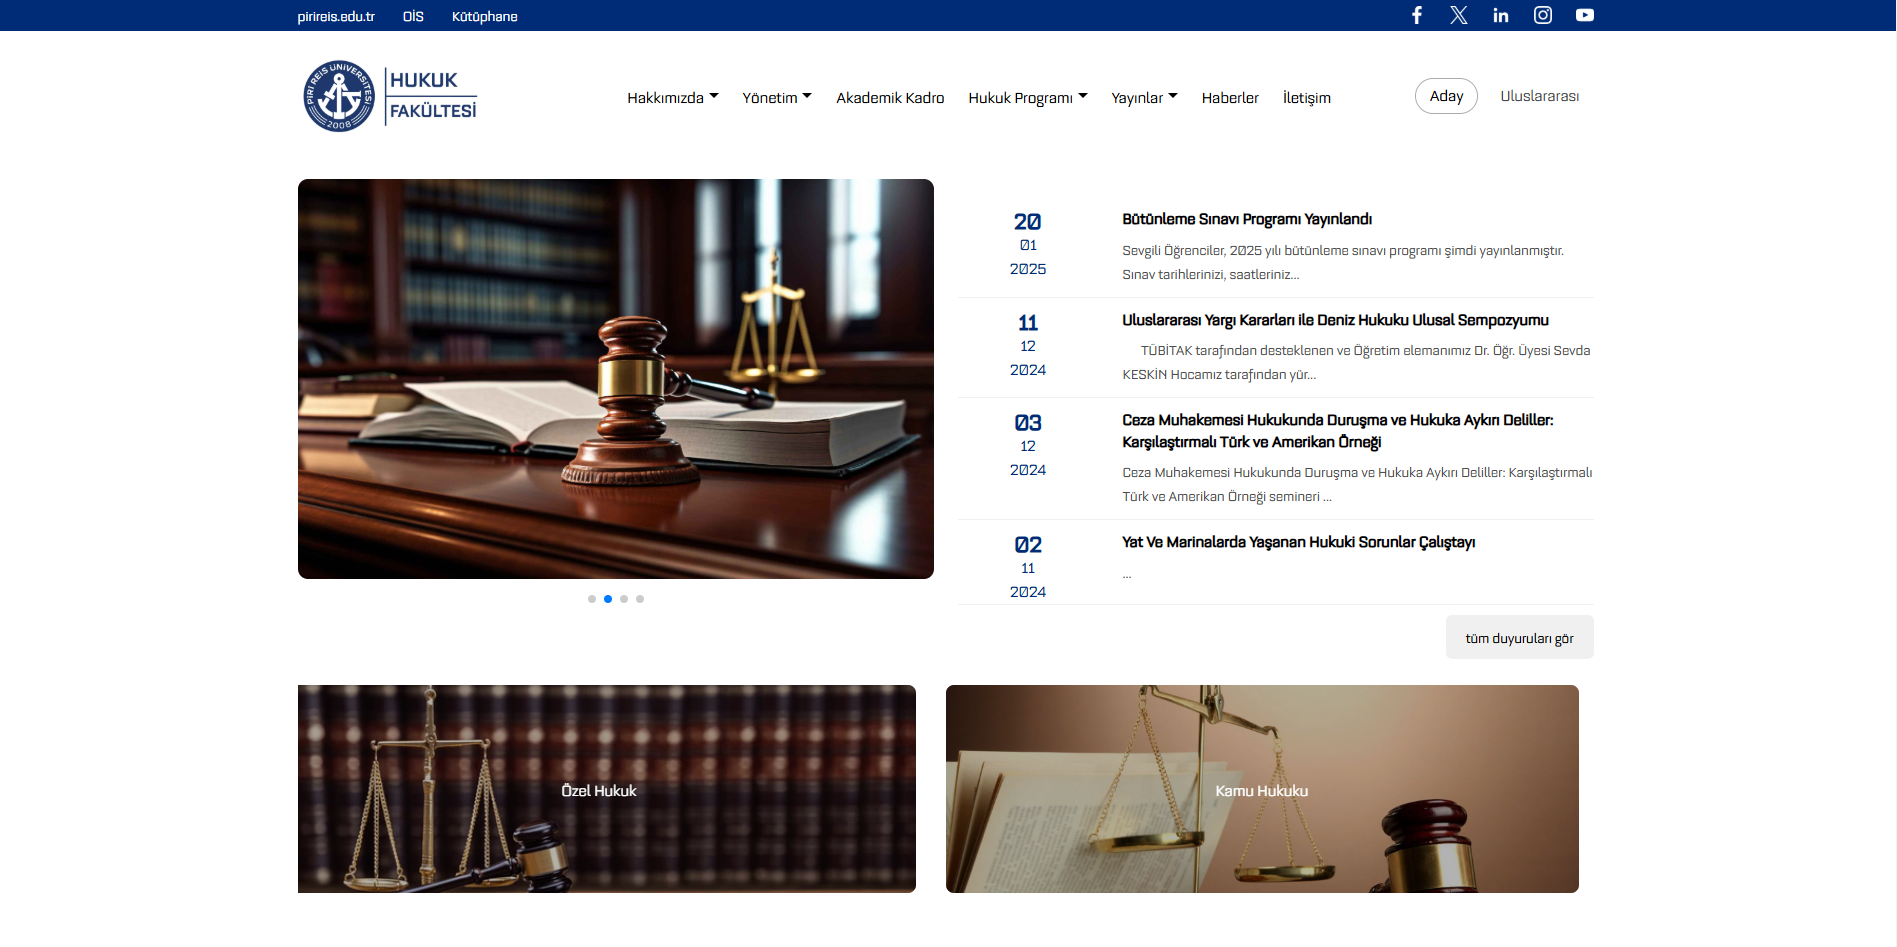1897x947 pixels.
Task: Click the tüm duyuruları gör button
Action: (1520, 637)
